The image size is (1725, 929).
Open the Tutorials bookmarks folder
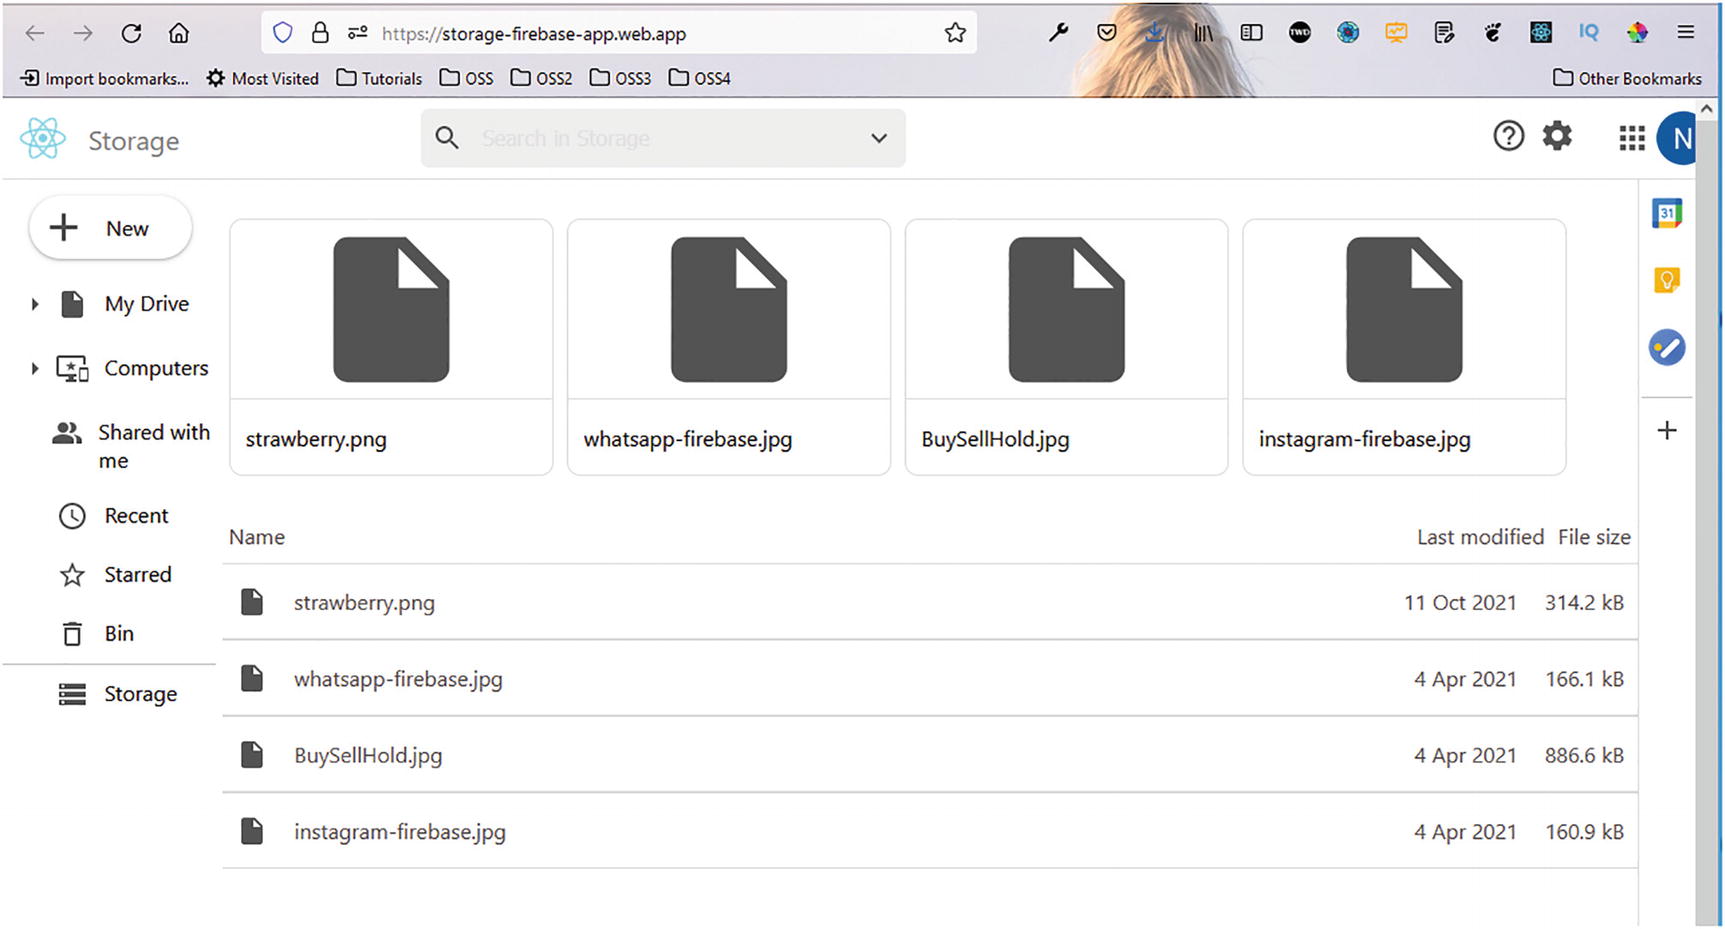[x=379, y=78]
